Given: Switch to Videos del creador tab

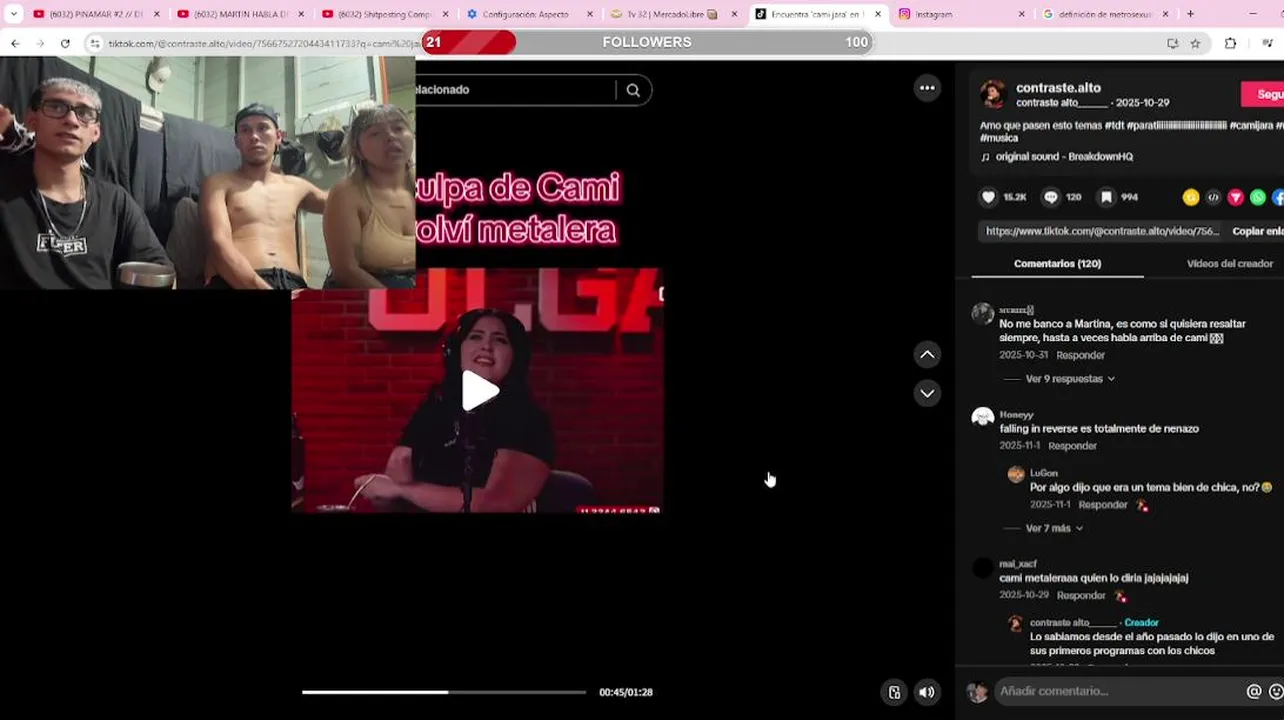Looking at the screenshot, I should click(x=1229, y=264).
